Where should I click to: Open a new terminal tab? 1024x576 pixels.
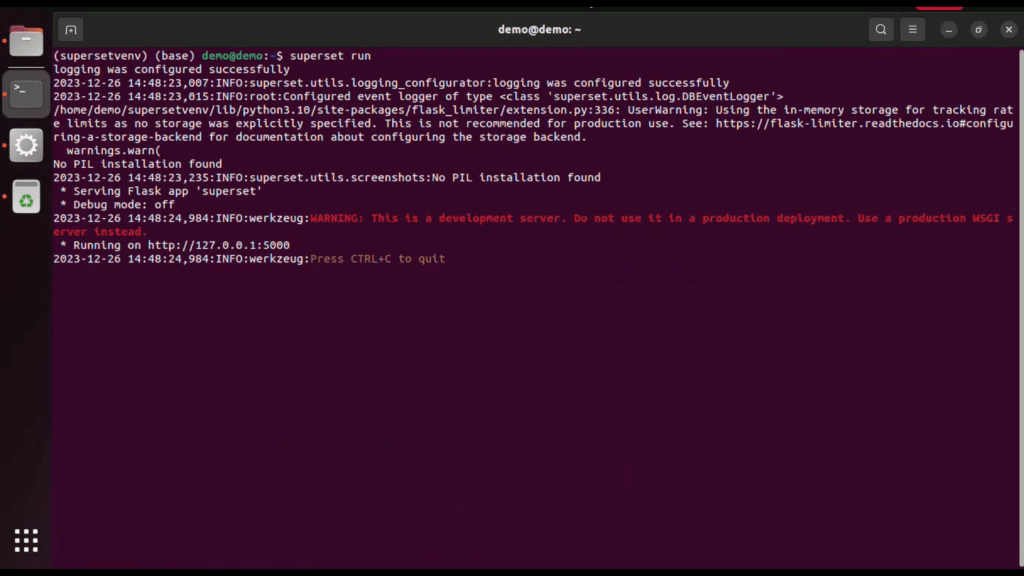(x=70, y=29)
